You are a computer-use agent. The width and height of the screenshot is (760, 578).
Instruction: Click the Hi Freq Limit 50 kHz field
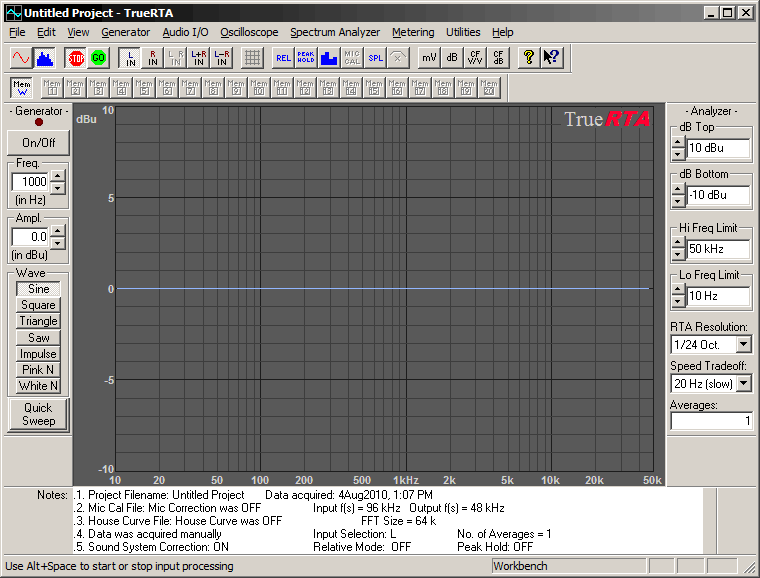(x=718, y=249)
